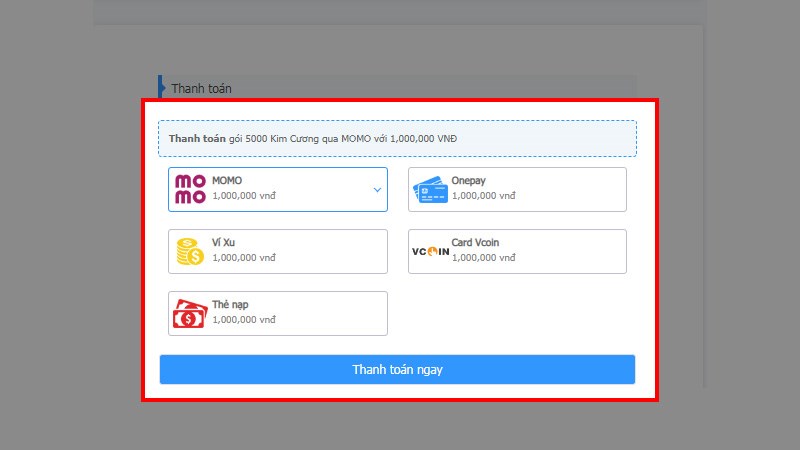The width and height of the screenshot is (800, 450).
Task: Click the Onepay credit card icon
Action: (431, 190)
